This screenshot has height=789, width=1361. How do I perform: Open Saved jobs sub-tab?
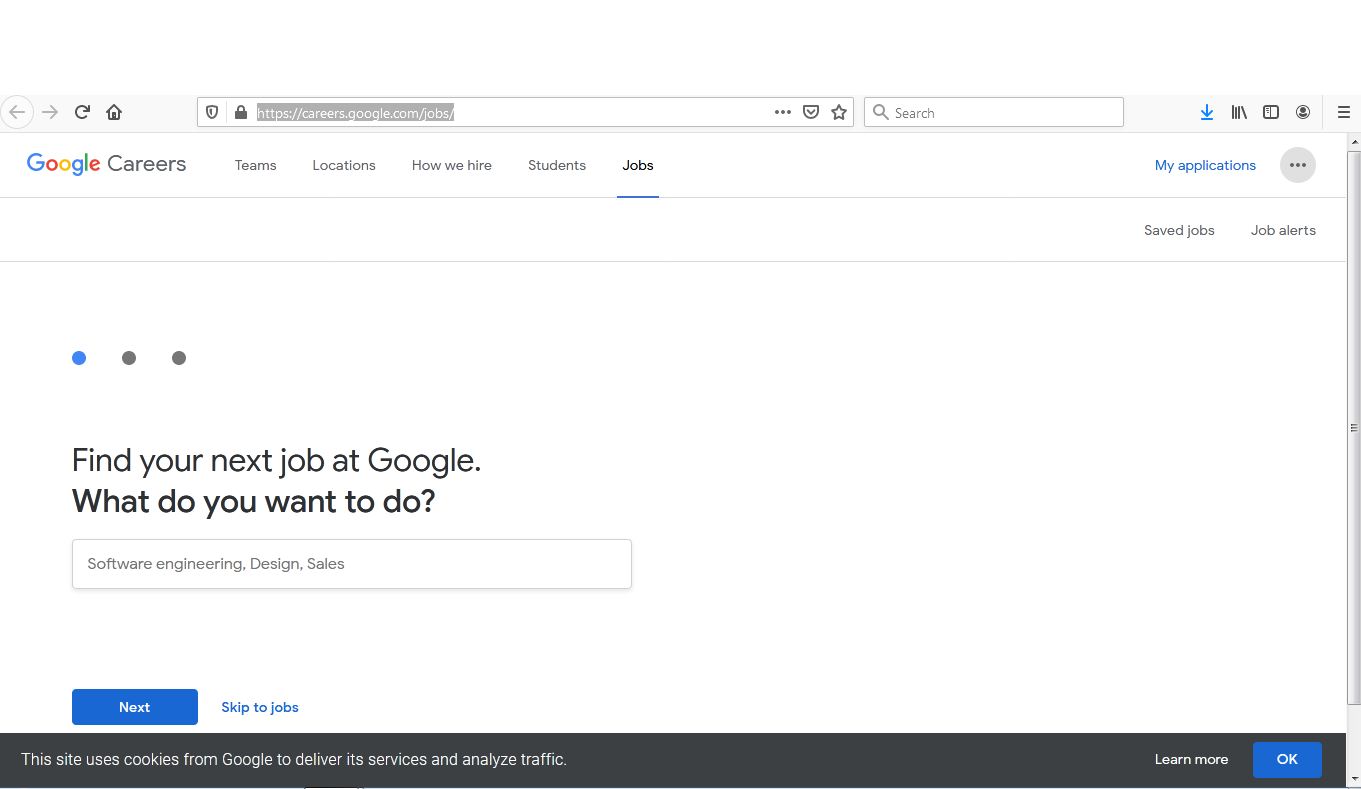[1179, 230]
